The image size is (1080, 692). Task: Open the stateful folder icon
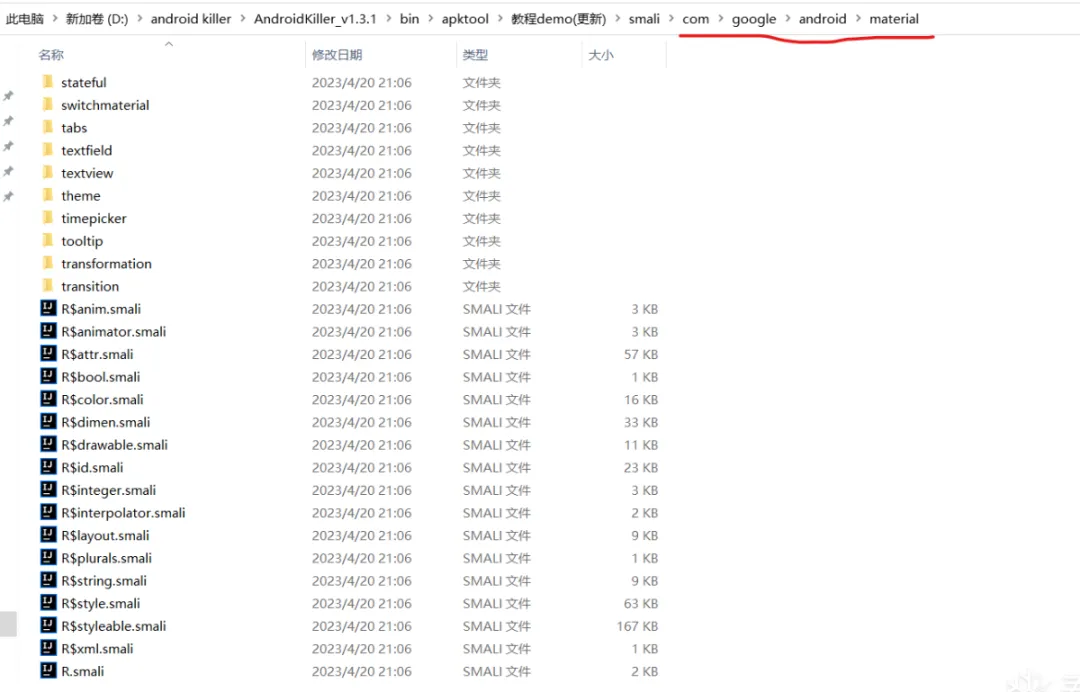[x=48, y=82]
